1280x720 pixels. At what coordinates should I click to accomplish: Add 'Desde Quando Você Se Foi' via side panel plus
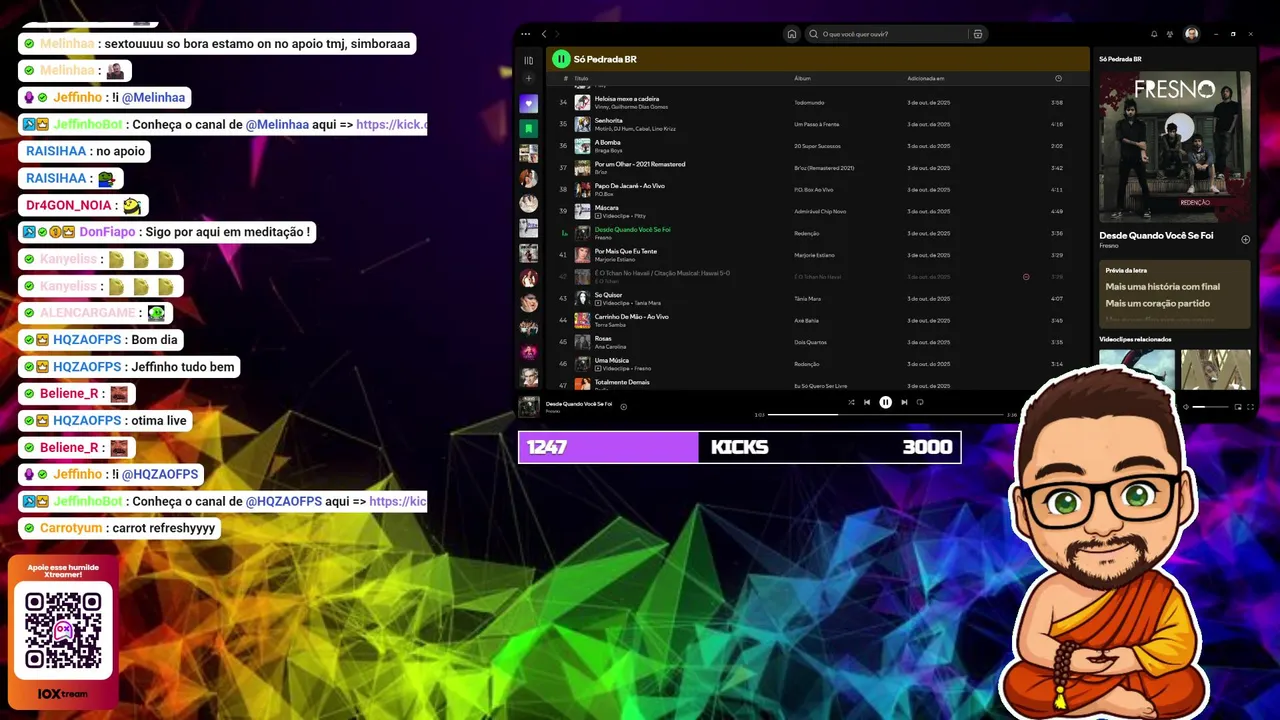pos(1245,239)
